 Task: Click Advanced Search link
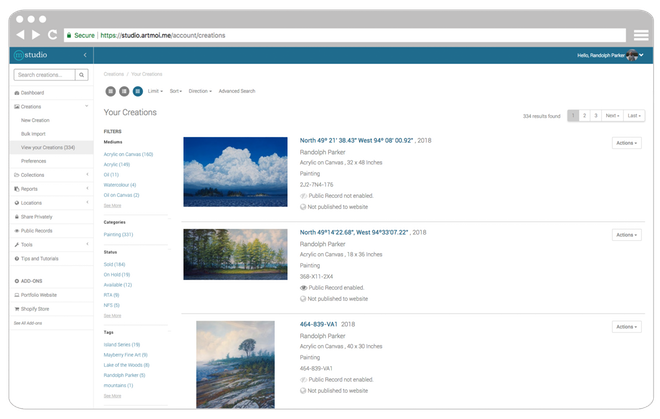[237, 91]
